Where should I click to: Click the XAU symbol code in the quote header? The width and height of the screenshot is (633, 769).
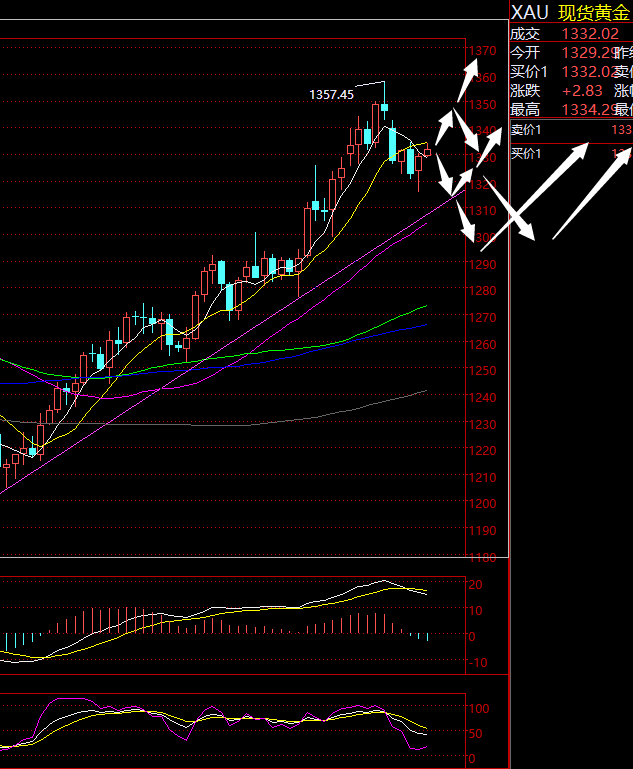[530, 13]
